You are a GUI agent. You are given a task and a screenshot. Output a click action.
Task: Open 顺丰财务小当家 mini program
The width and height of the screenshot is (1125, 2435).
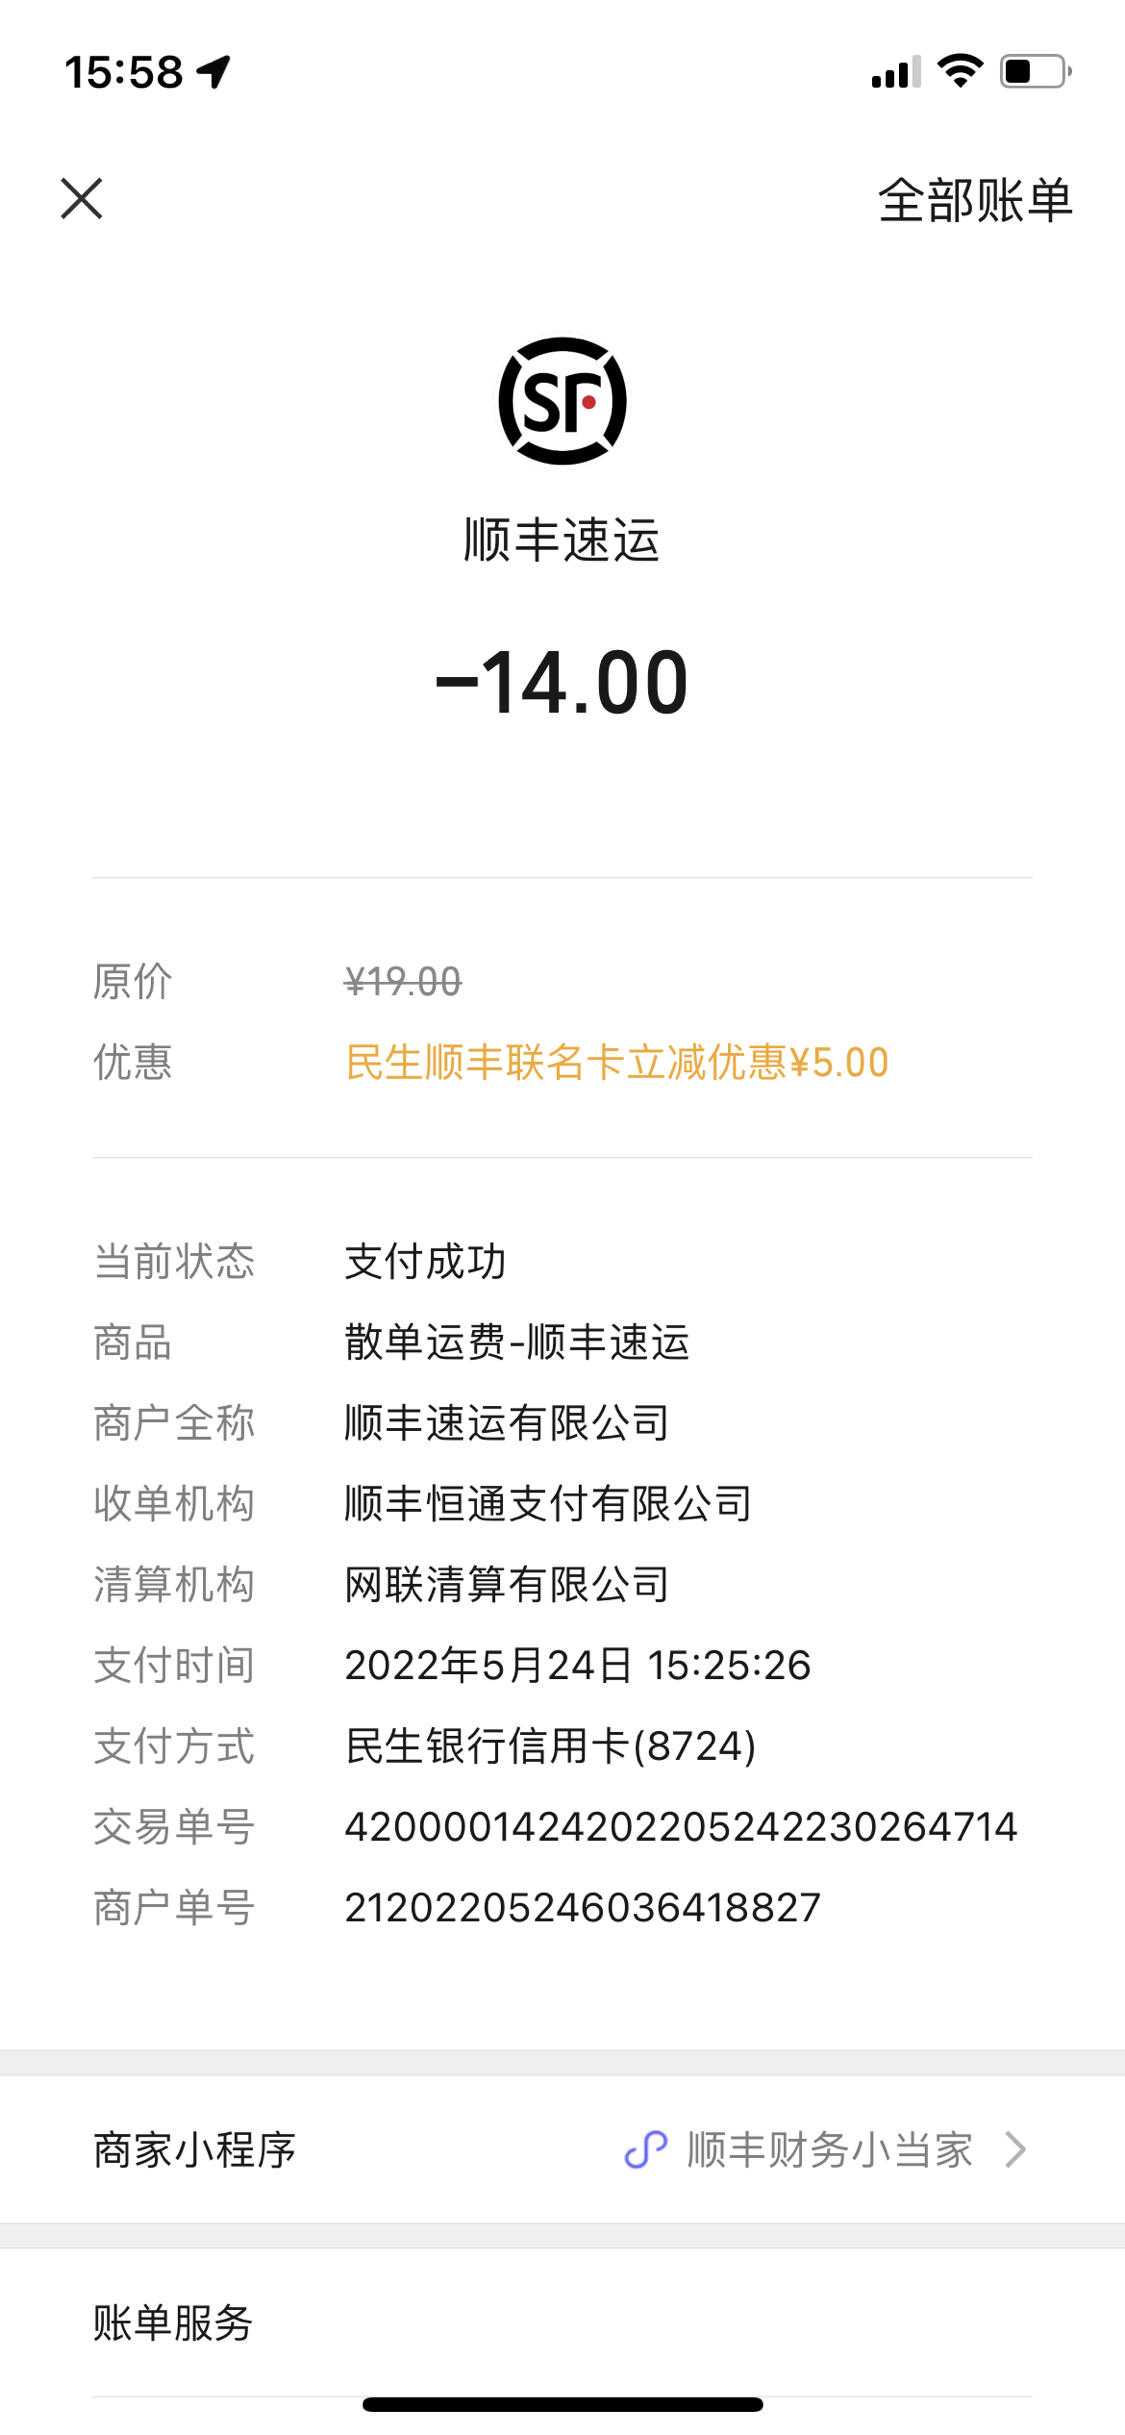pos(830,2150)
